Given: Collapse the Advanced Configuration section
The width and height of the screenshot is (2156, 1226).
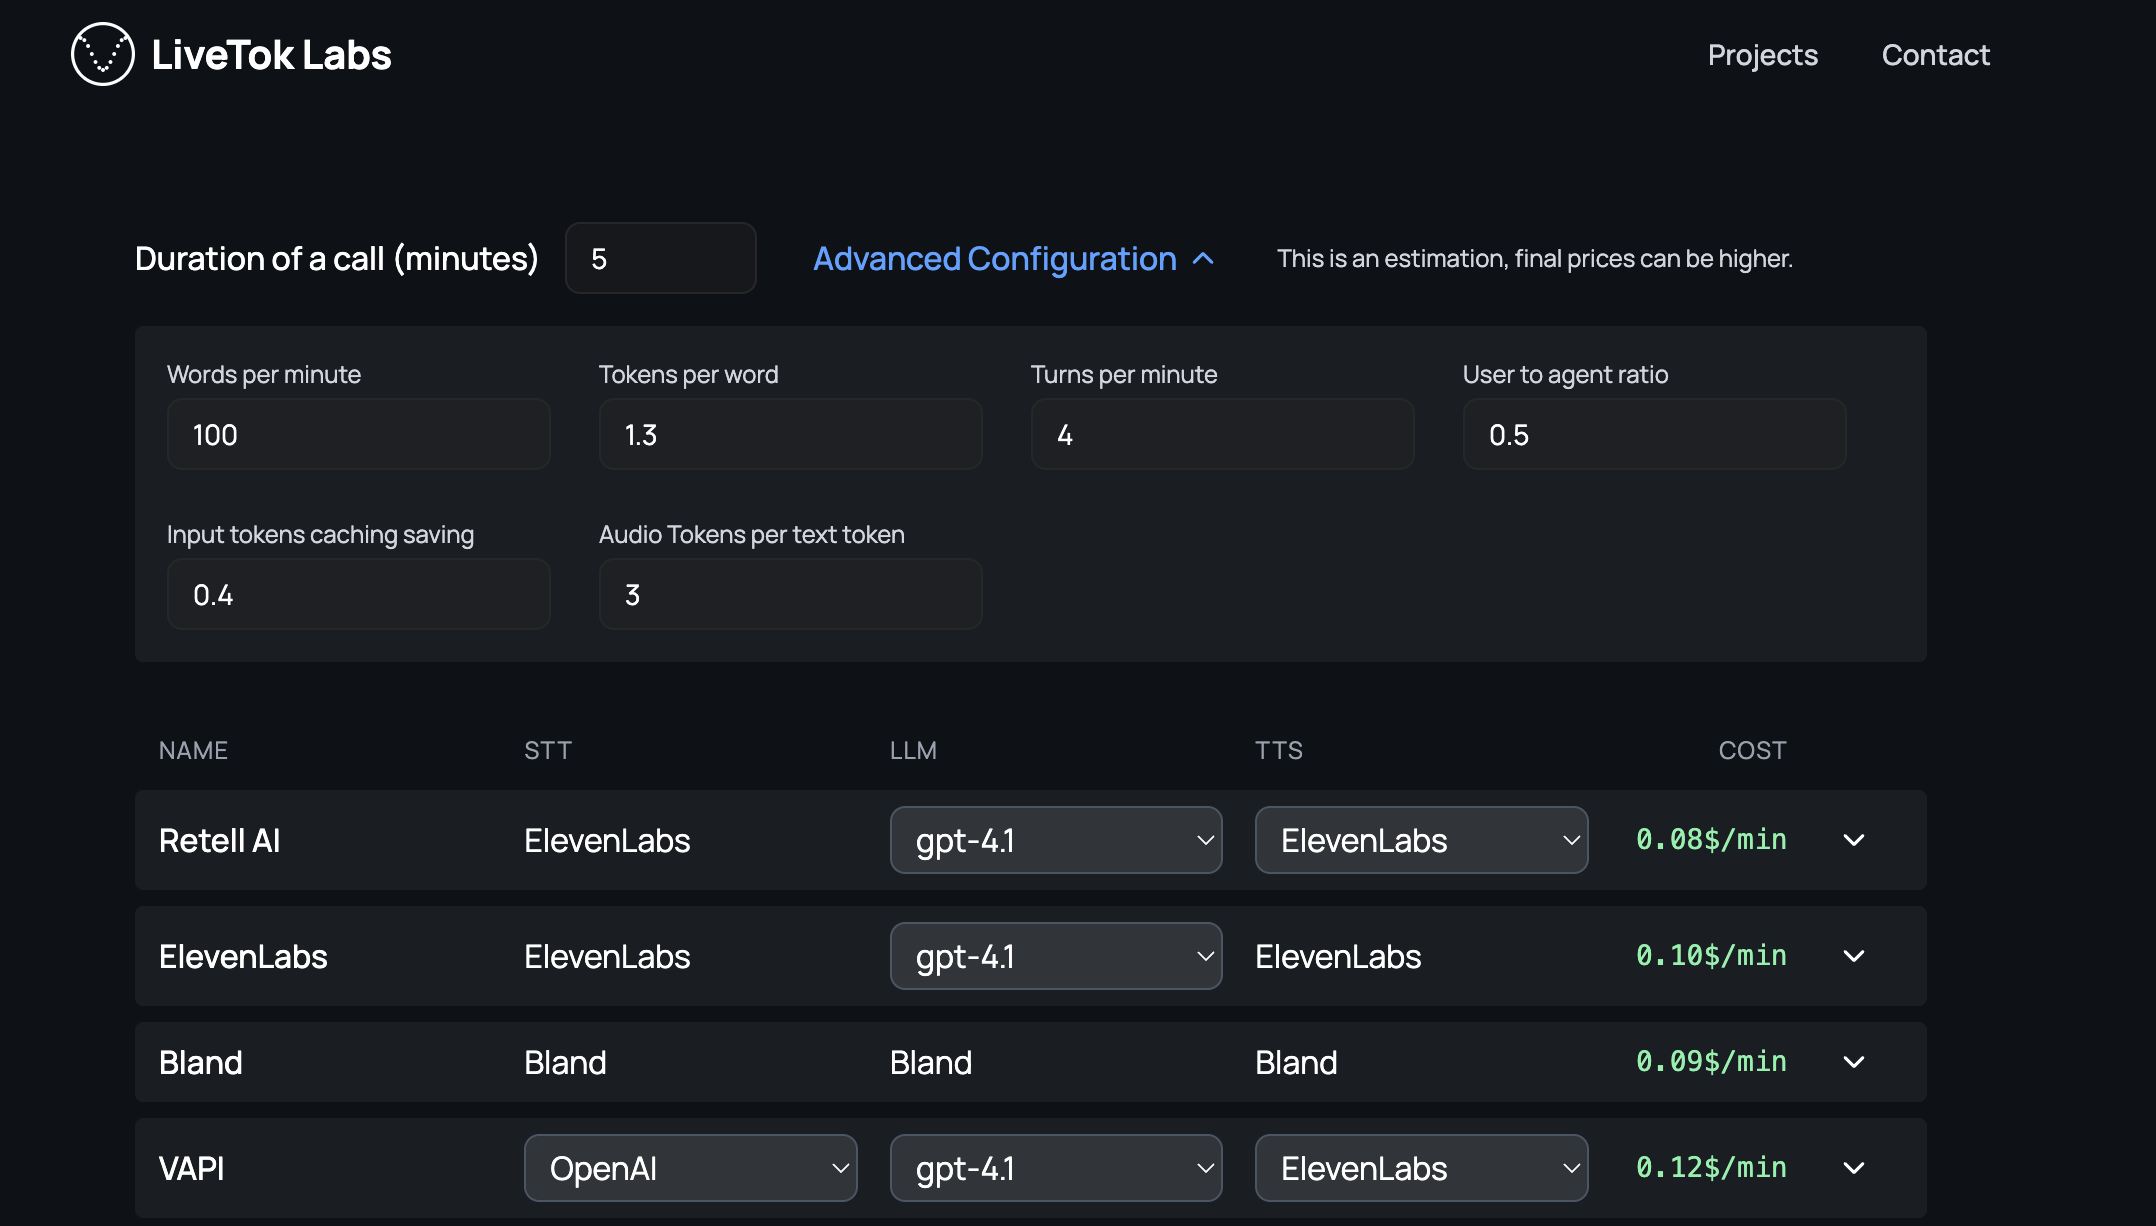Looking at the screenshot, I should (x=1014, y=259).
